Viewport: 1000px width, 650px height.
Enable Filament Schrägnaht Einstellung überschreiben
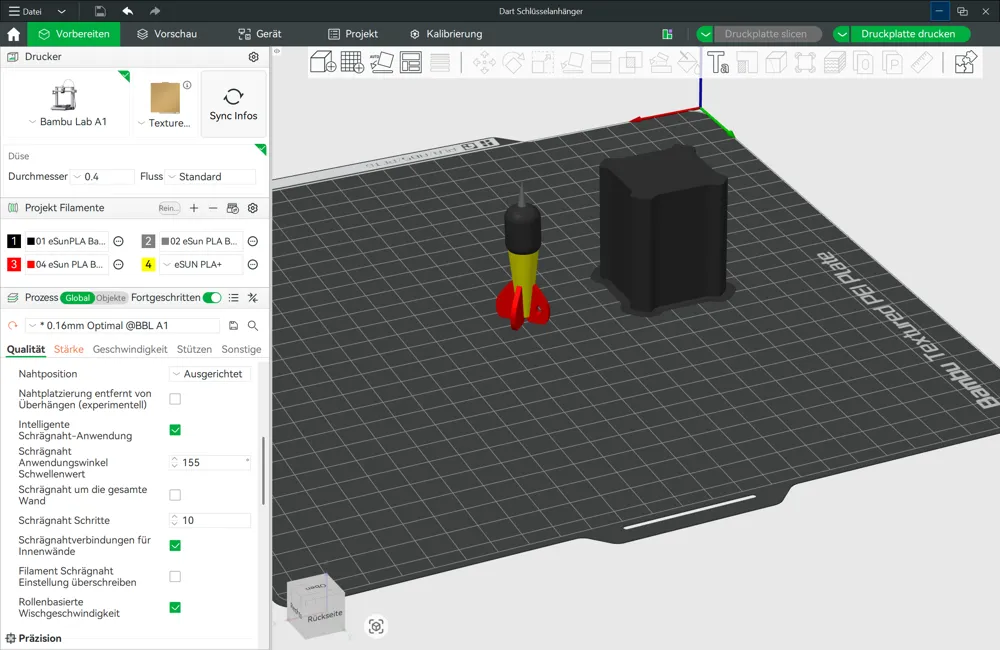click(x=175, y=577)
